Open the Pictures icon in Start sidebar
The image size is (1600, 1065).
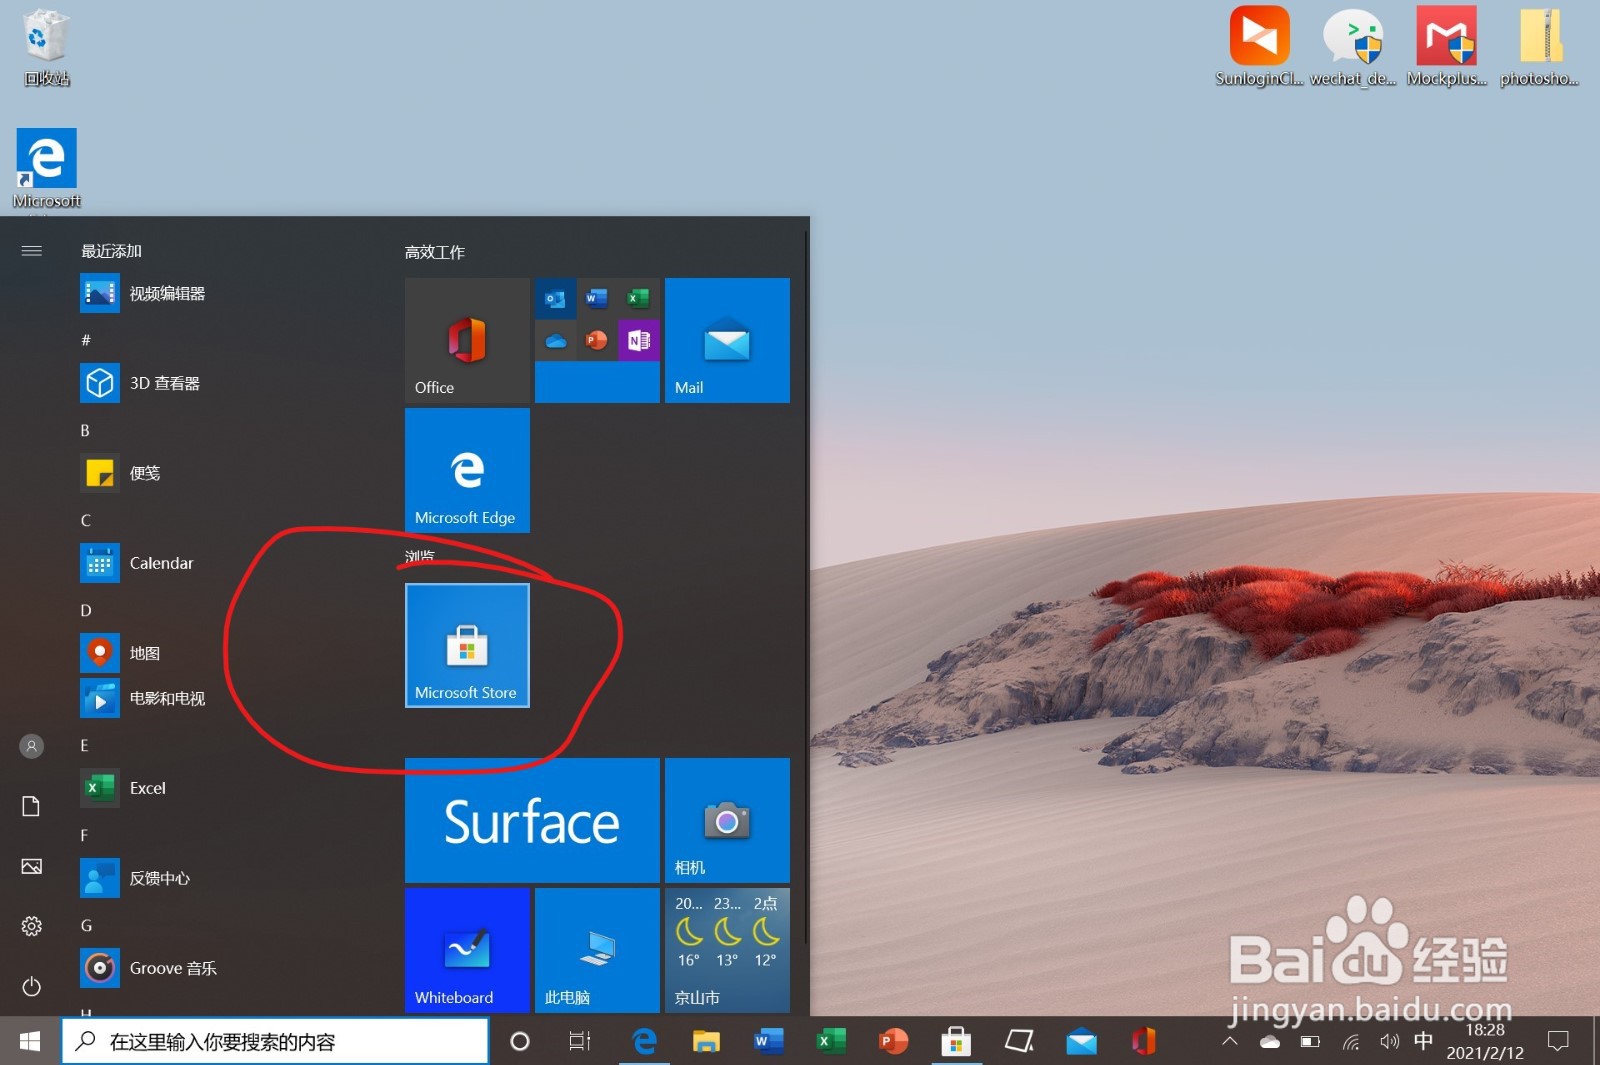click(32, 866)
